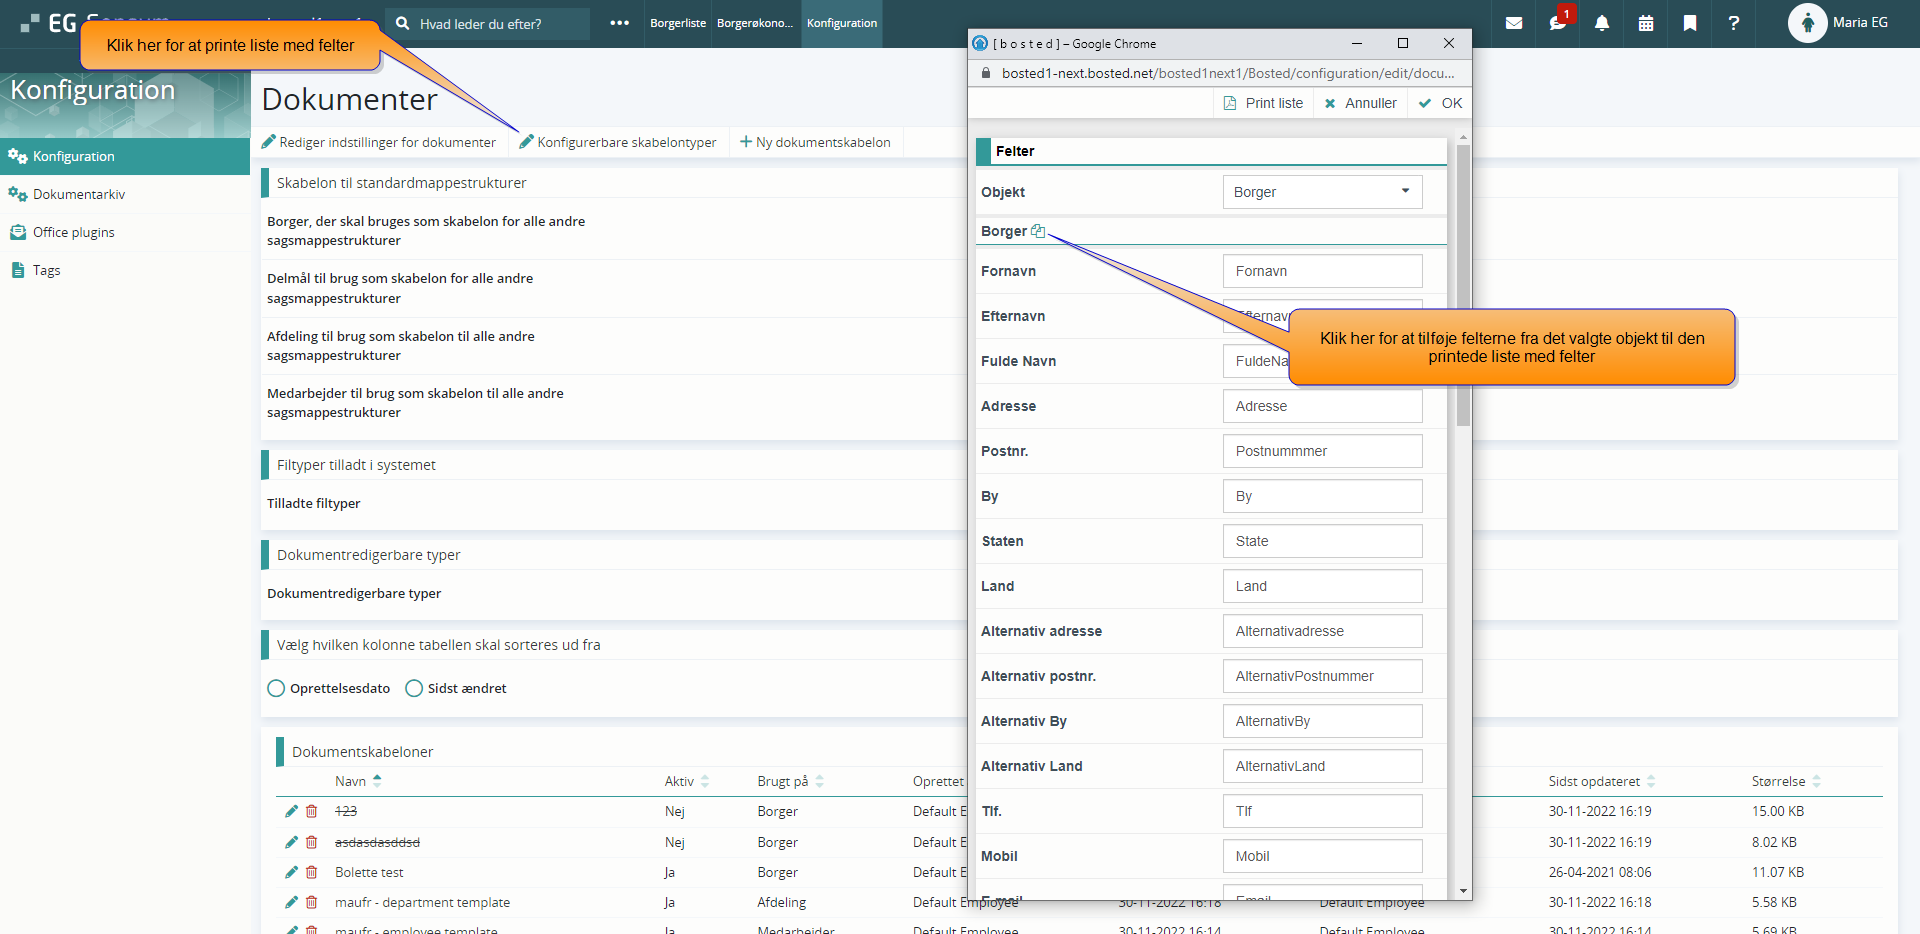Click Annuller button in popup
1920x934 pixels.
pos(1360,103)
